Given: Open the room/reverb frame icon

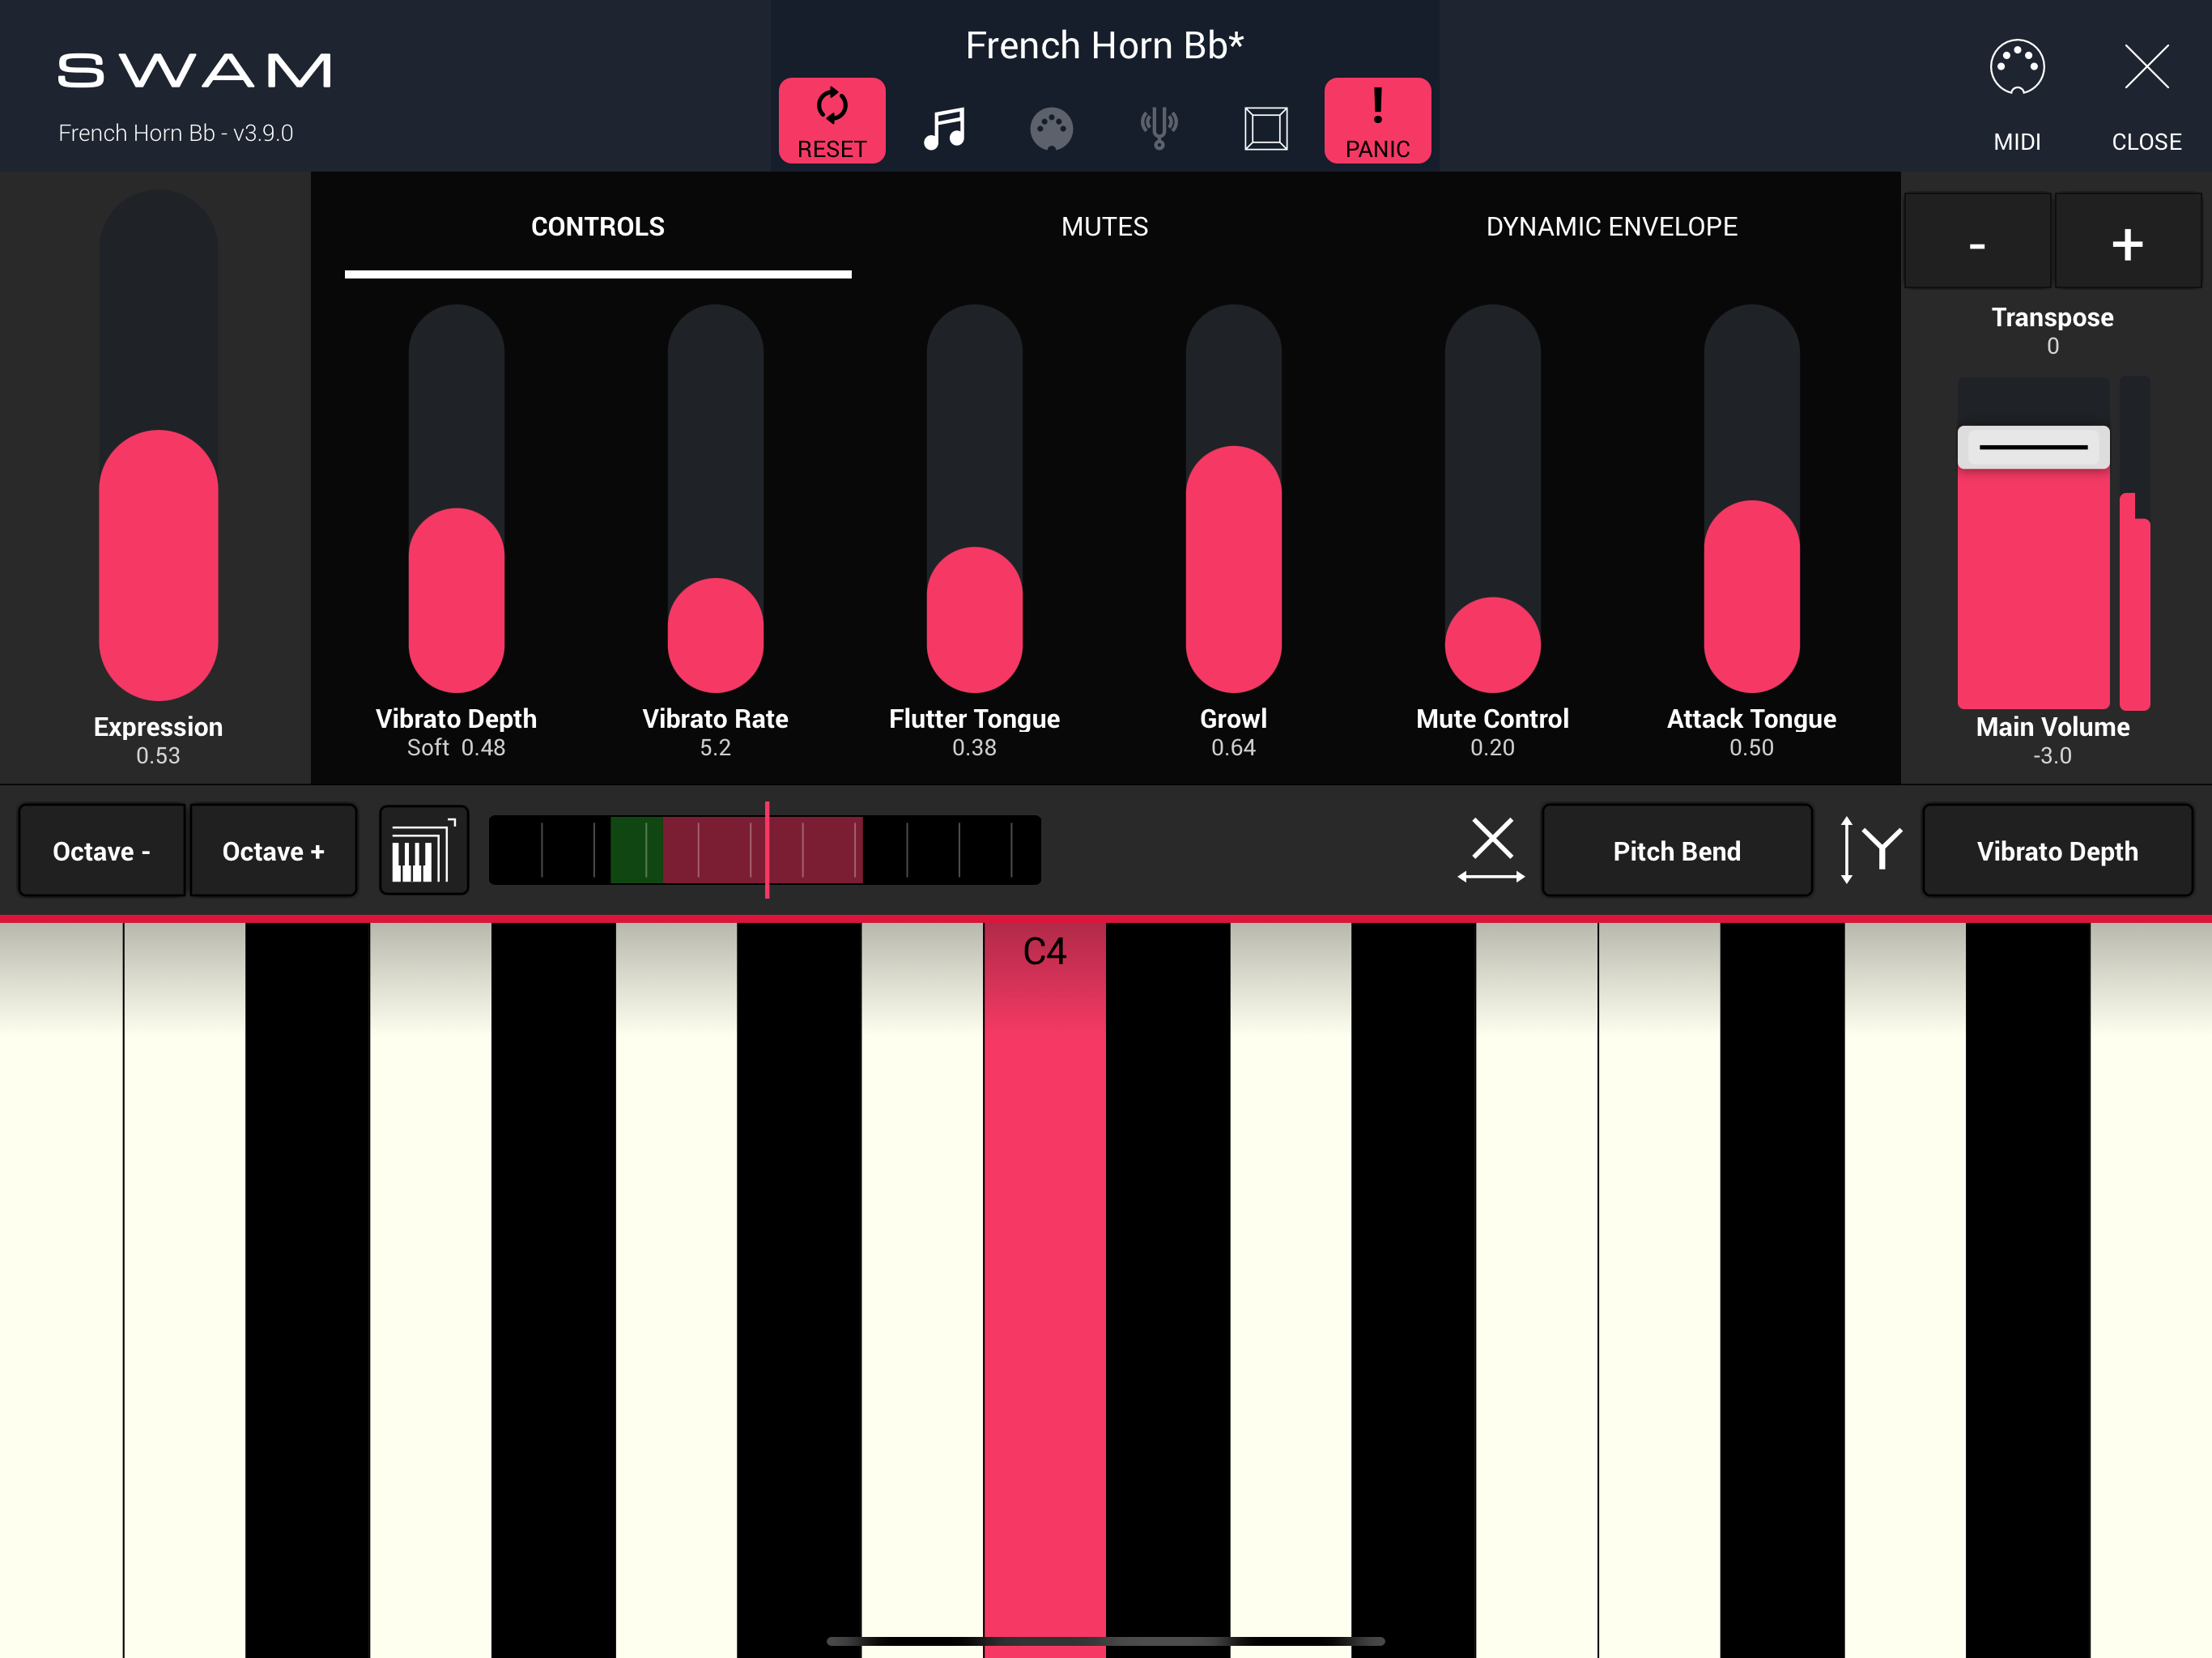Looking at the screenshot, I should [x=1266, y=129].
